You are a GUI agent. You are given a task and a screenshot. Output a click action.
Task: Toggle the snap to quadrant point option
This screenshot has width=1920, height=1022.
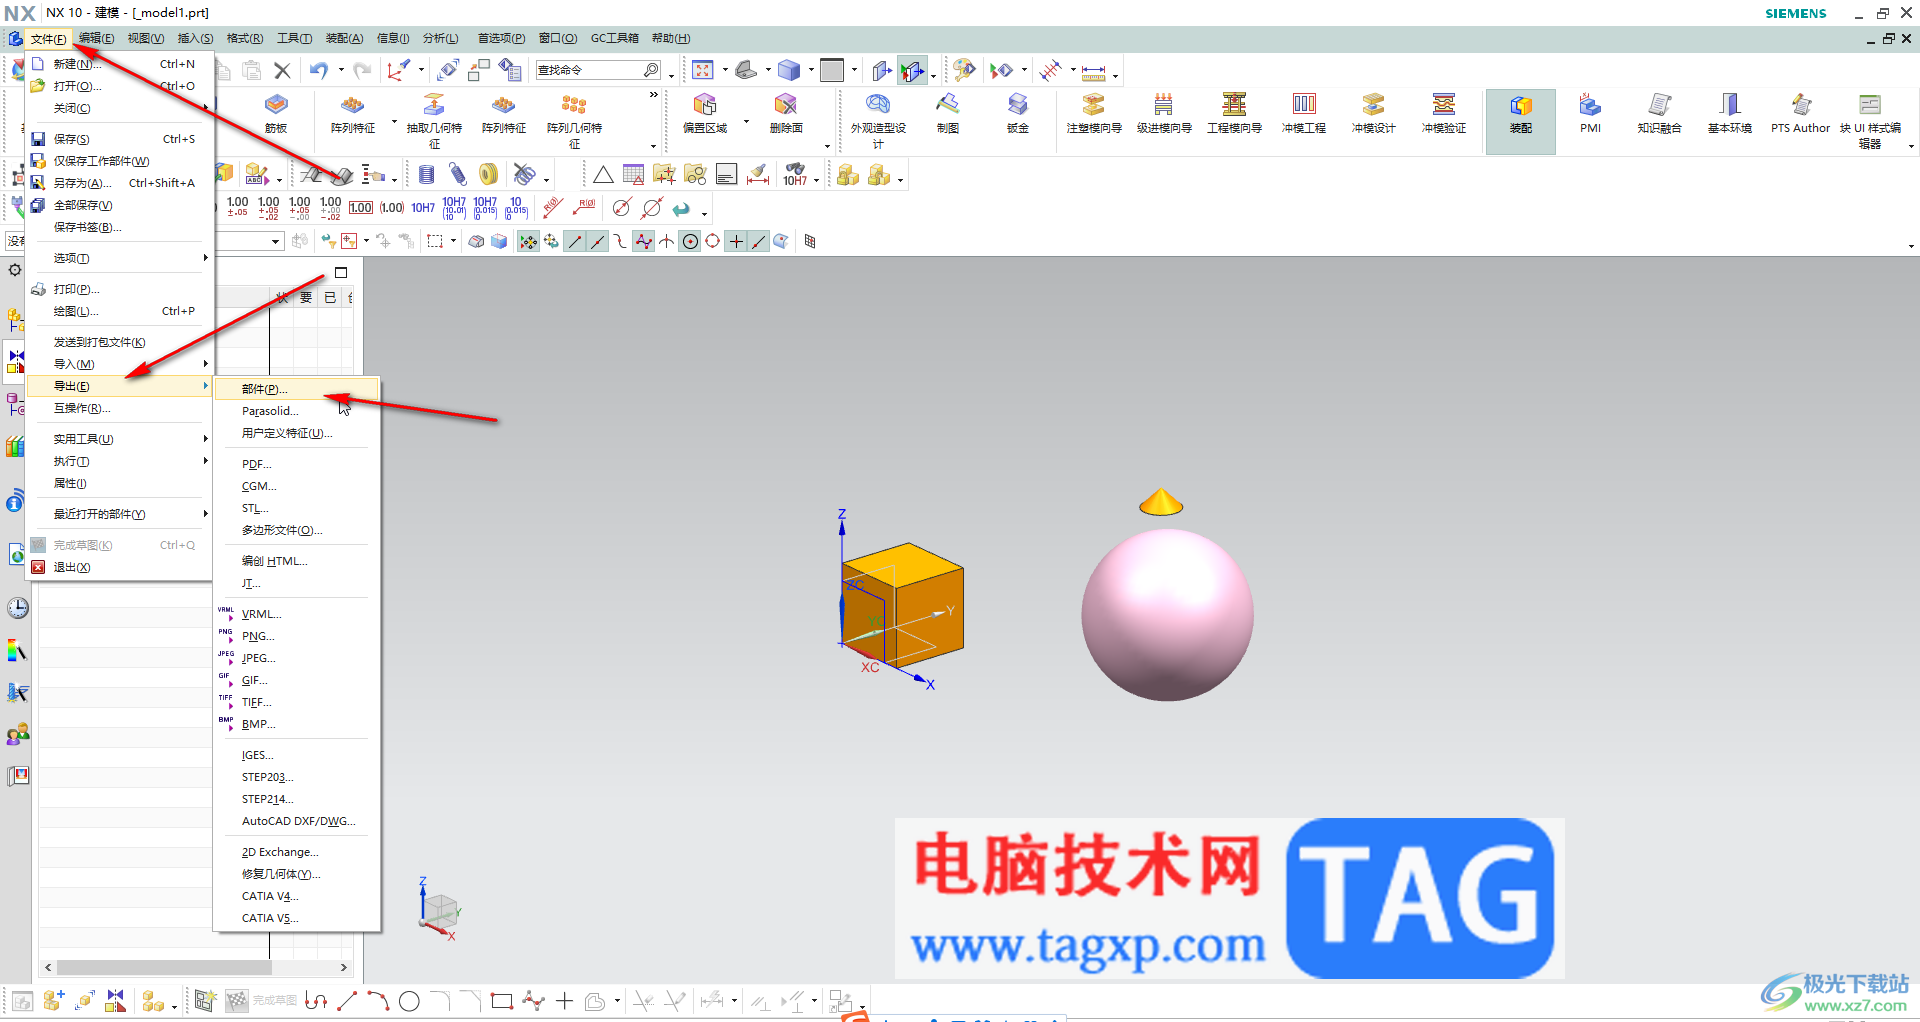point(712,241)
